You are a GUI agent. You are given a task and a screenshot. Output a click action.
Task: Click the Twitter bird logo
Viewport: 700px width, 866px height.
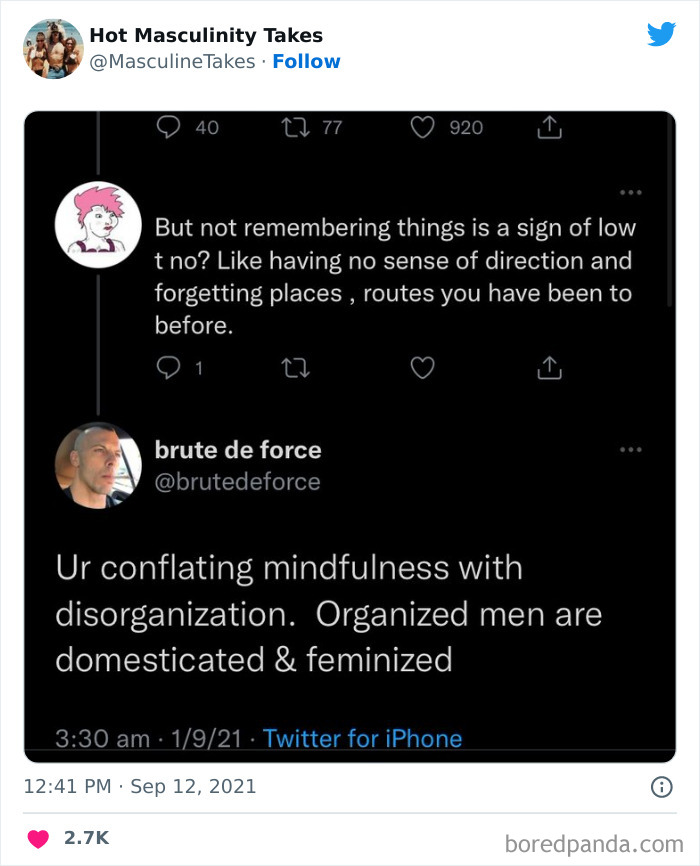662,34
